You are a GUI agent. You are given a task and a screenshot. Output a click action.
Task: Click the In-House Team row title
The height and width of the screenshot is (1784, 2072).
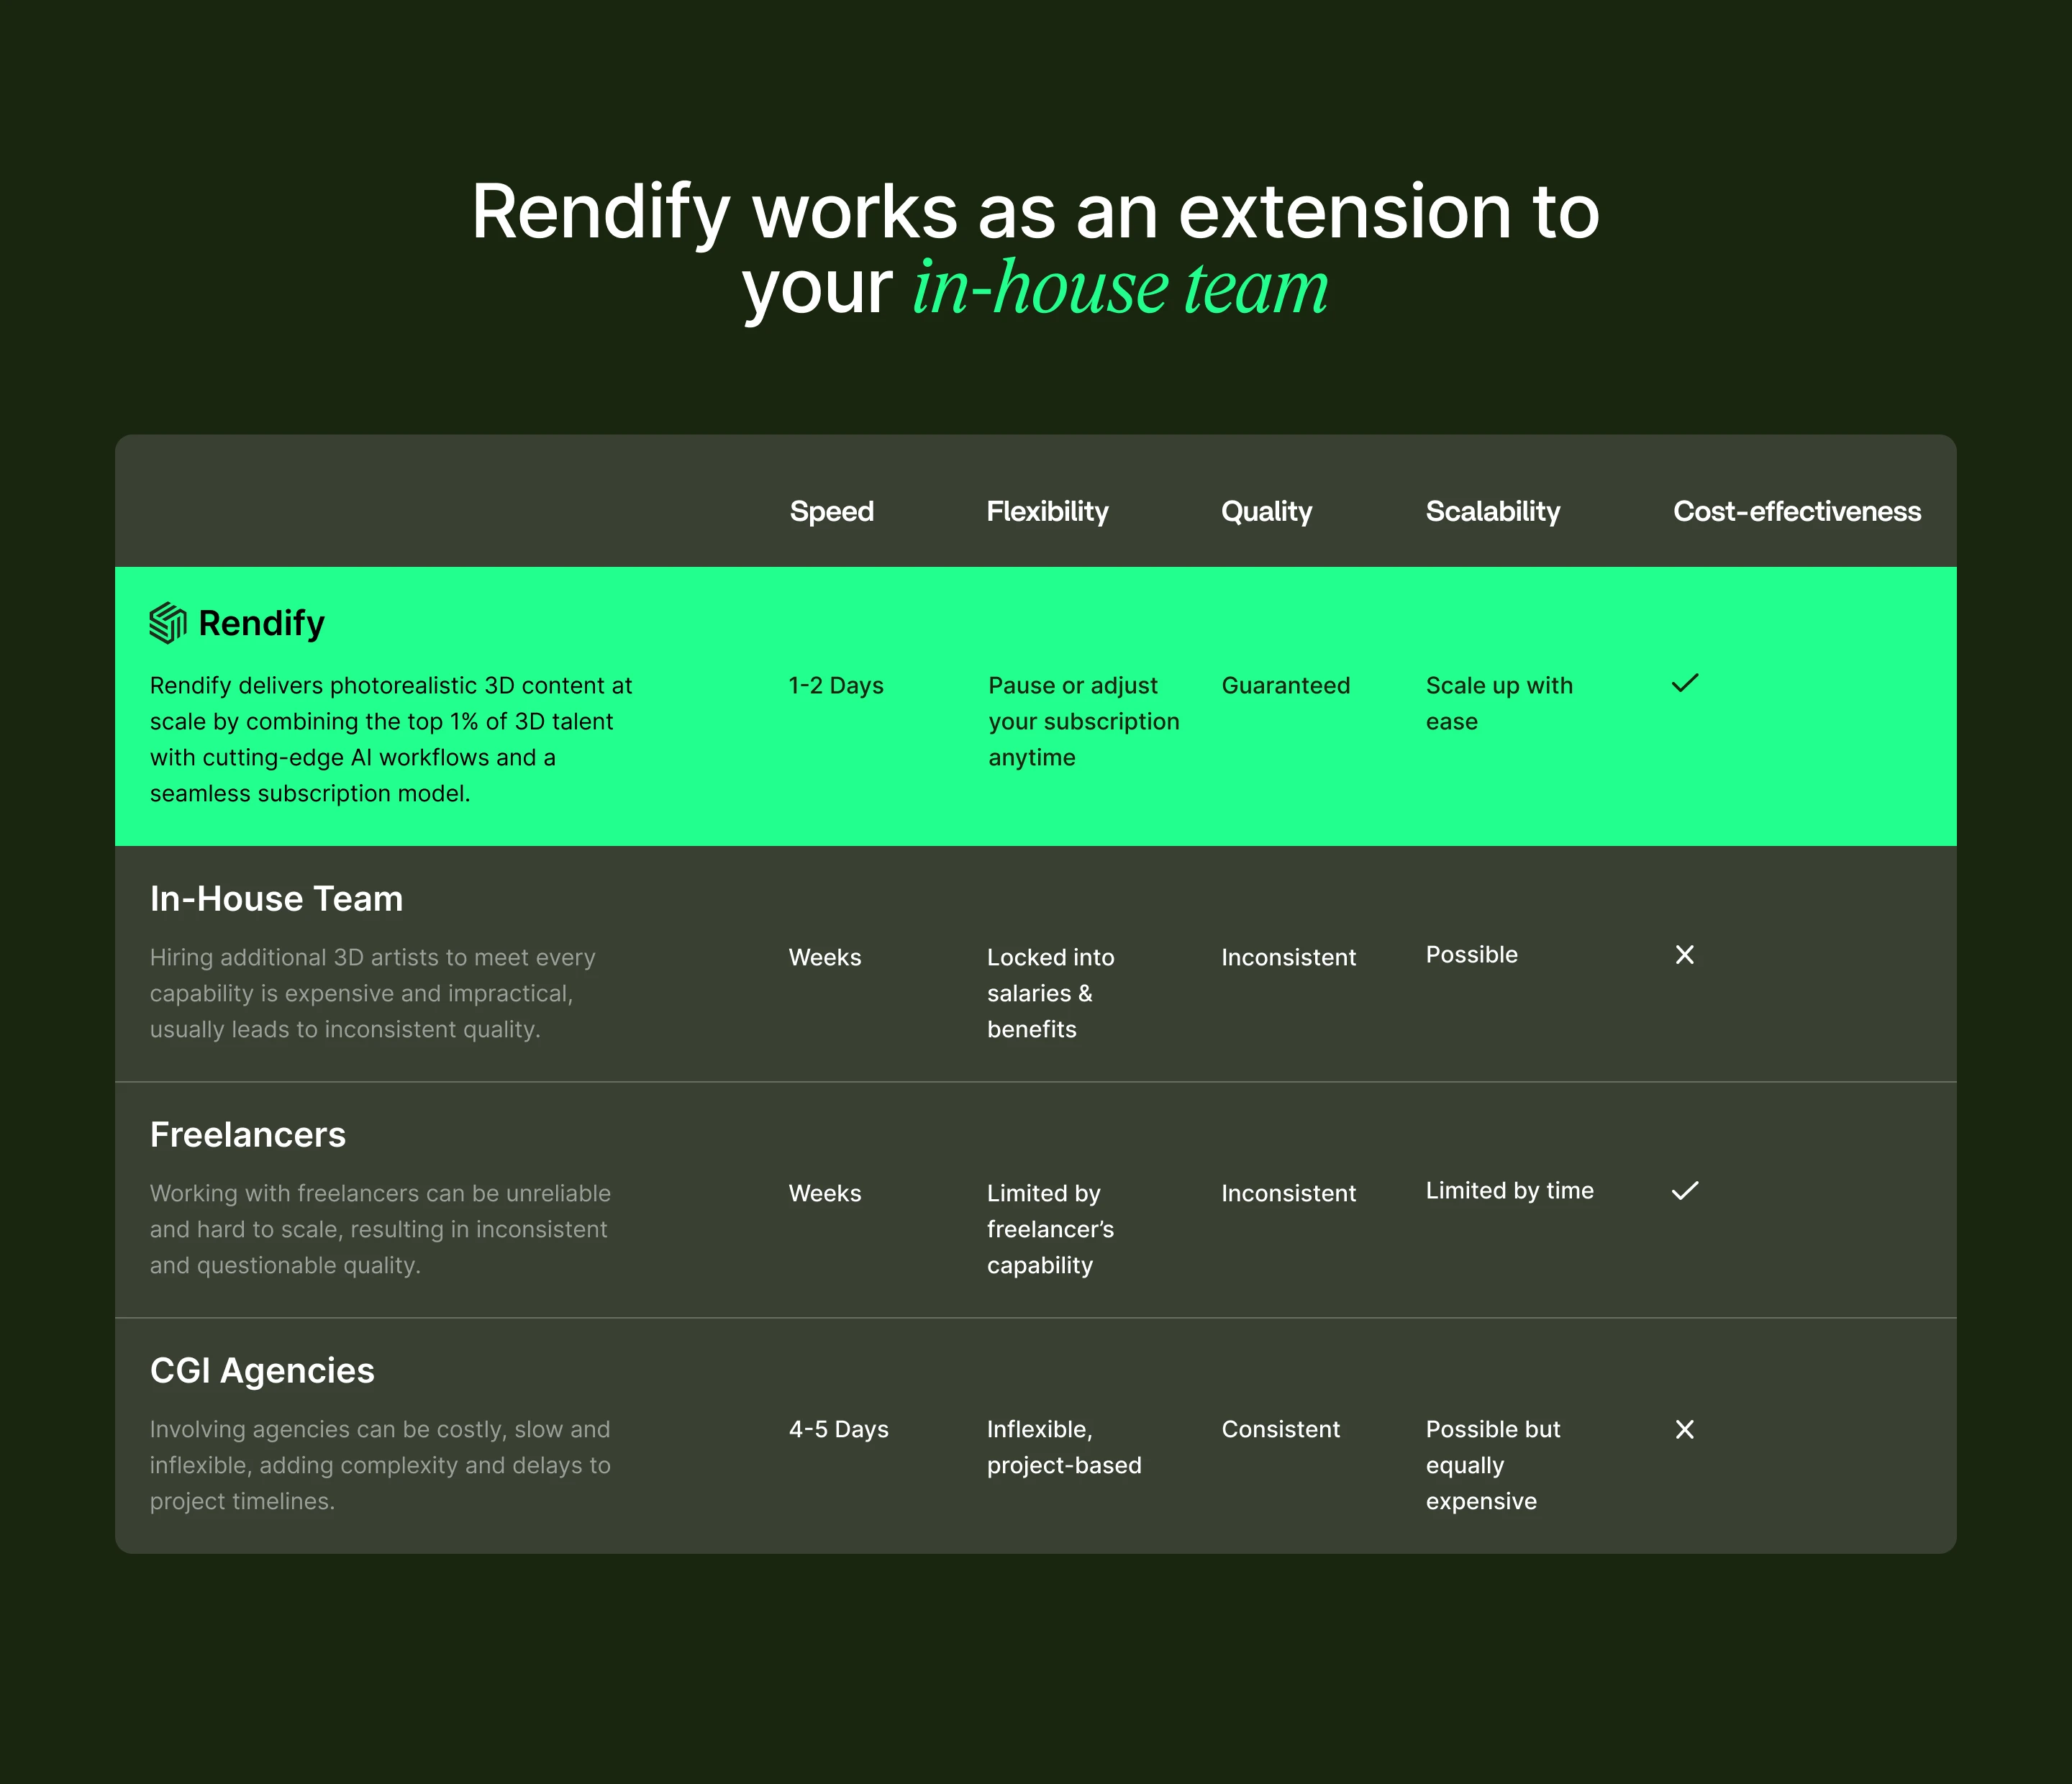pyautogui.click(x=276, y=898)
